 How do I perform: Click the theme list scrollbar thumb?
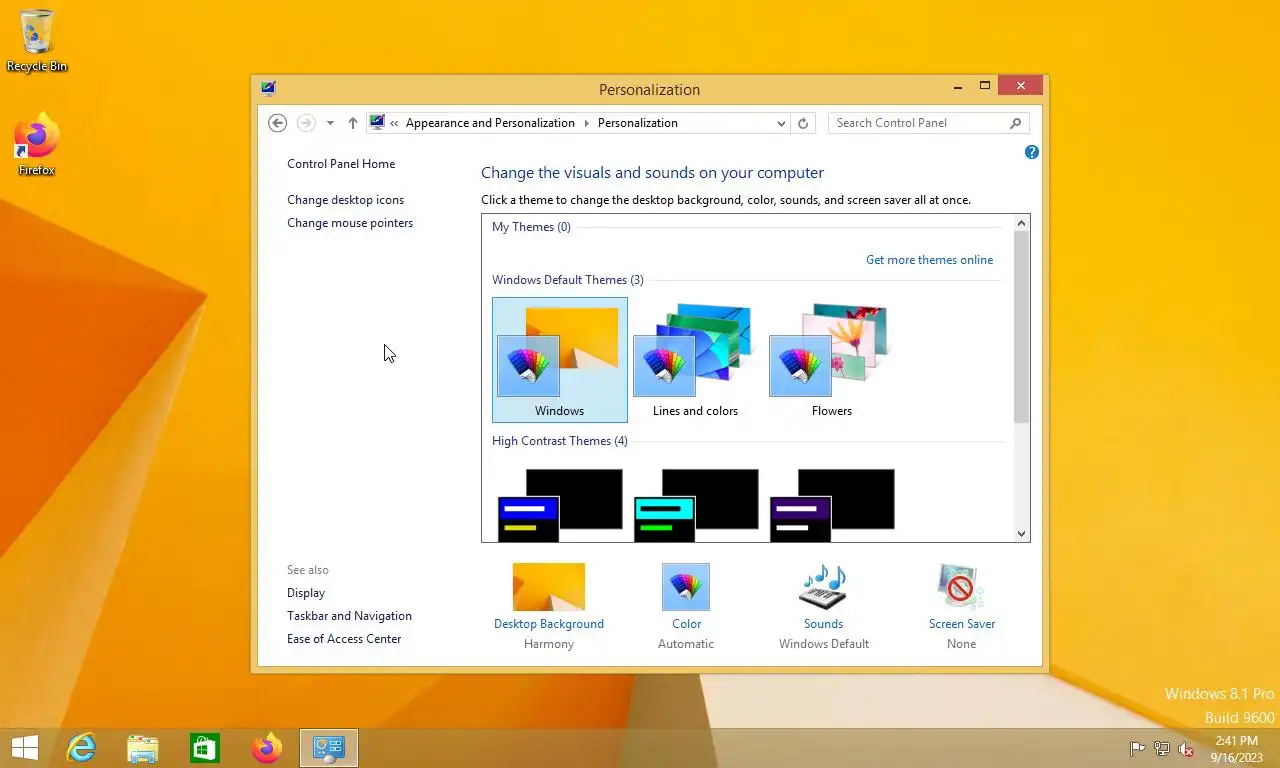(1021, 327)
